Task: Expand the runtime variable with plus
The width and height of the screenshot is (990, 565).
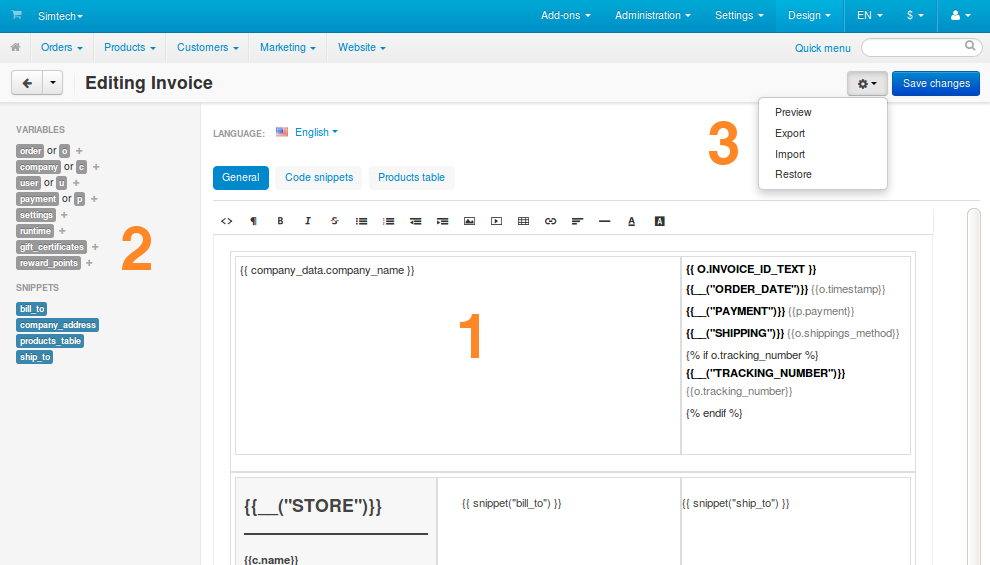Action: (62, 231)
